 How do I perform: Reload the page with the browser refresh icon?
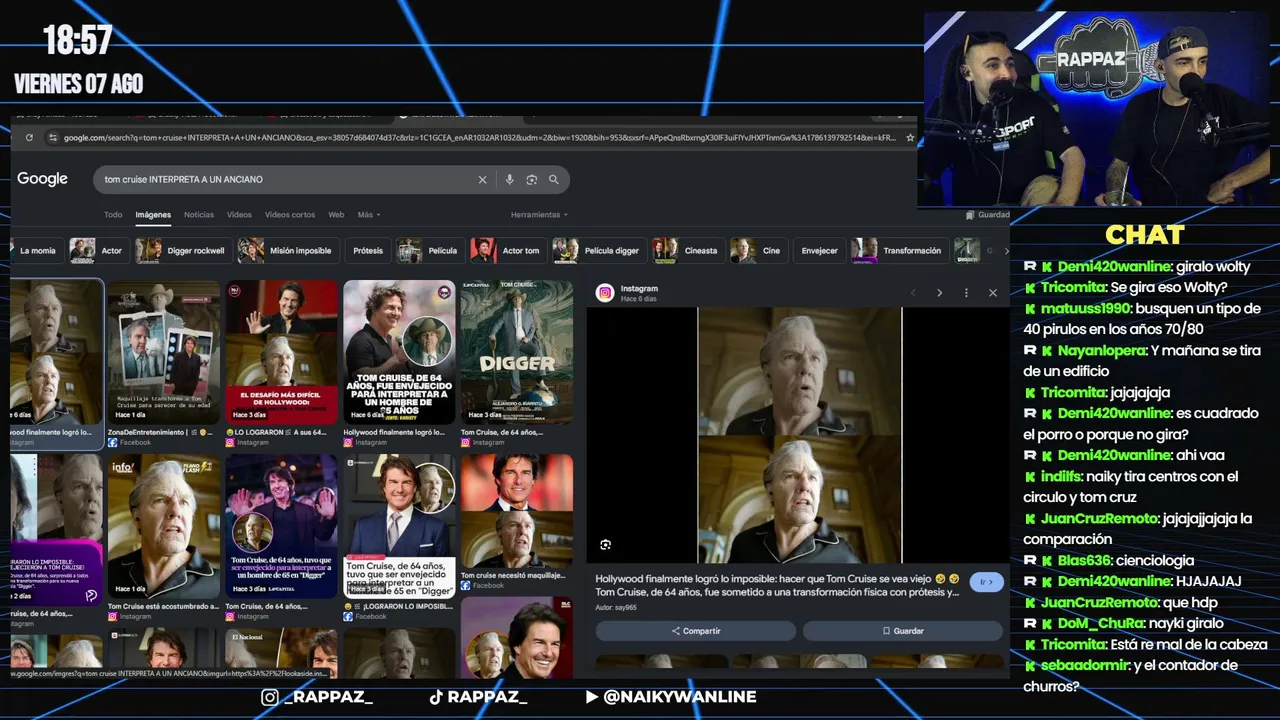29,138
